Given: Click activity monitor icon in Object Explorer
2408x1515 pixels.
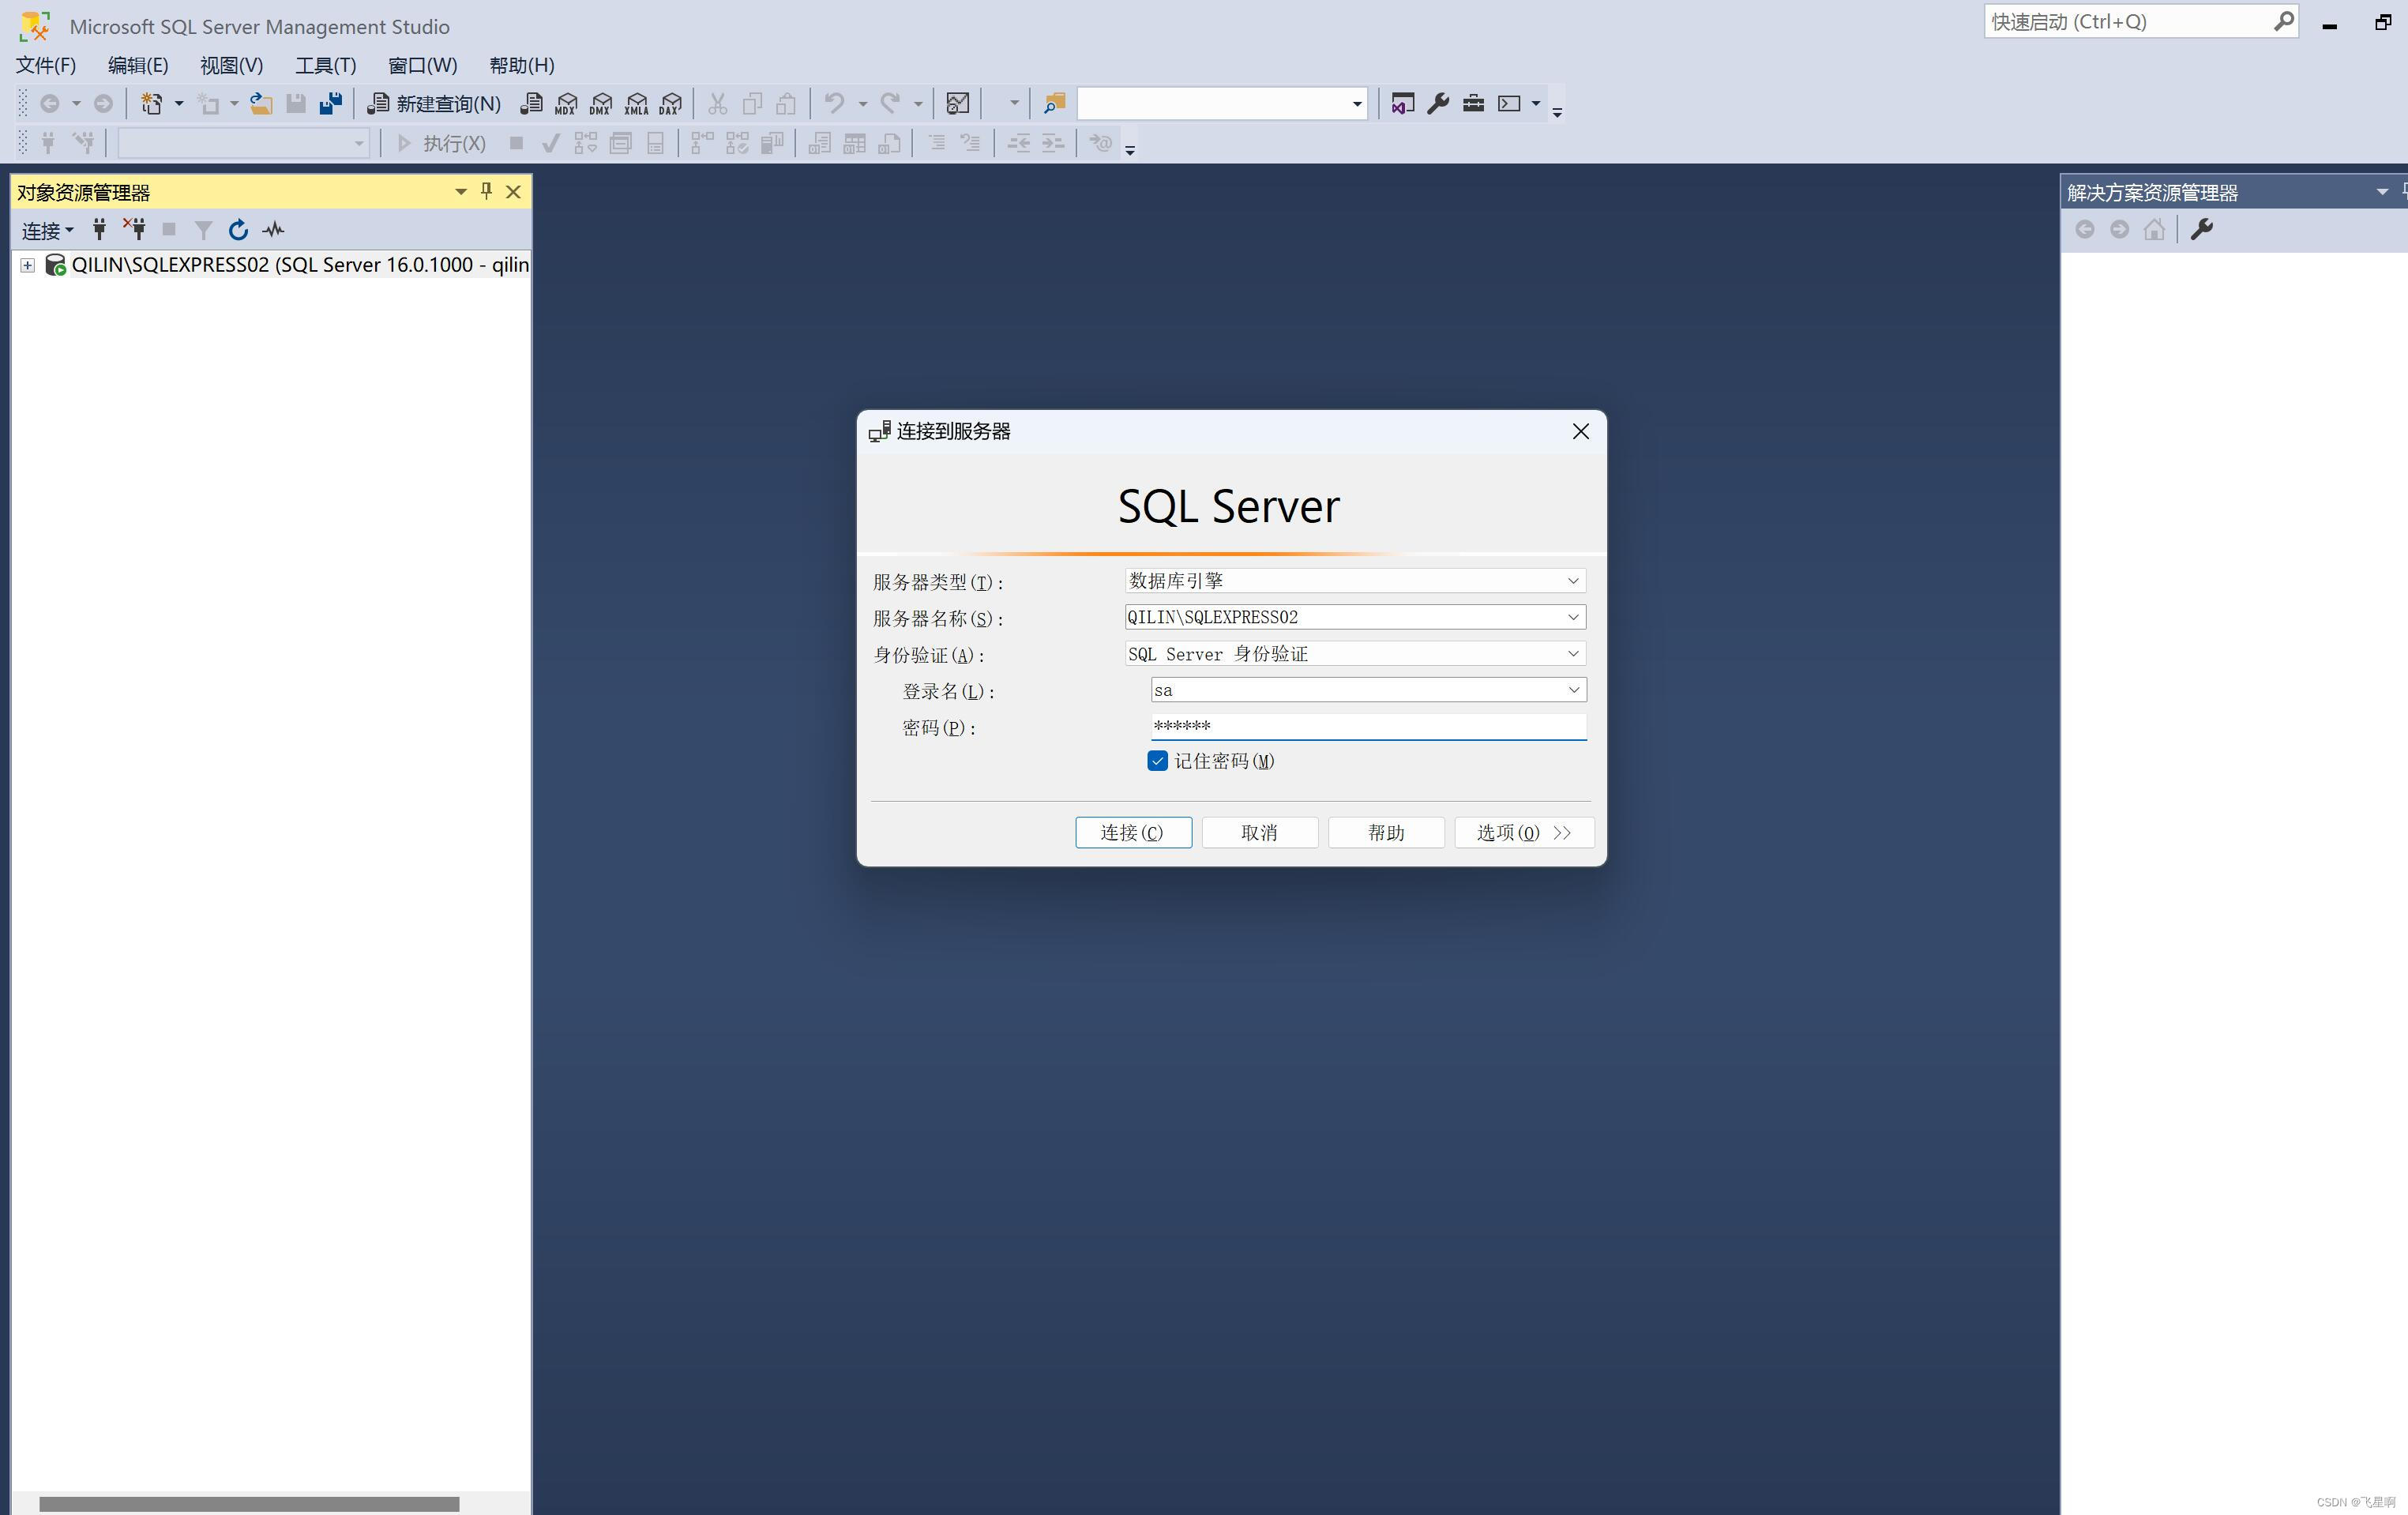Looking at the screenshot, I should [273, 230].
